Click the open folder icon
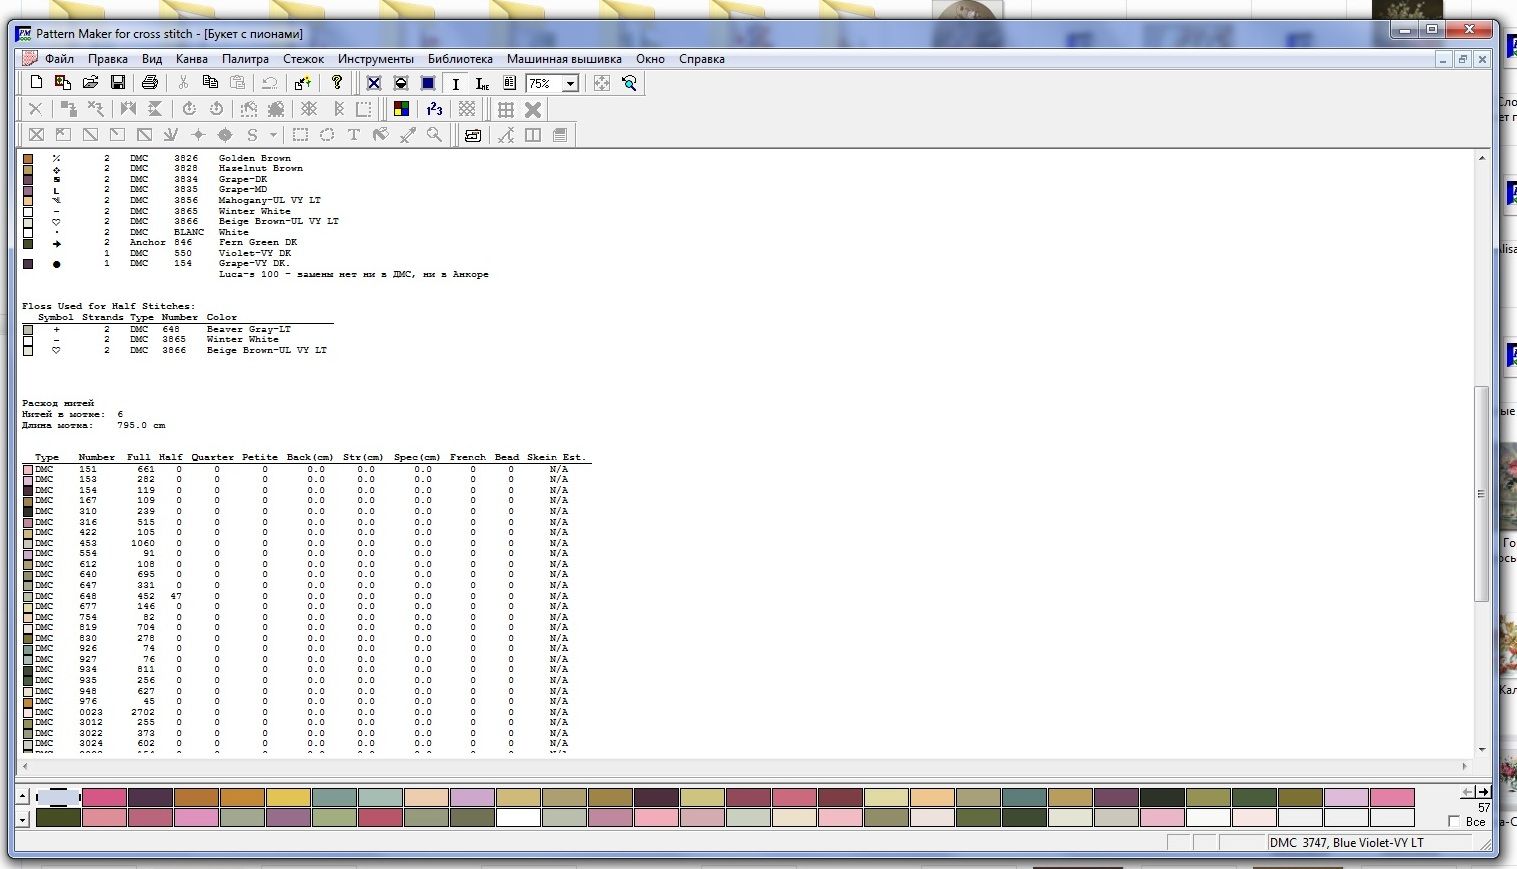The image size is (1517, 869). (90, 83)
